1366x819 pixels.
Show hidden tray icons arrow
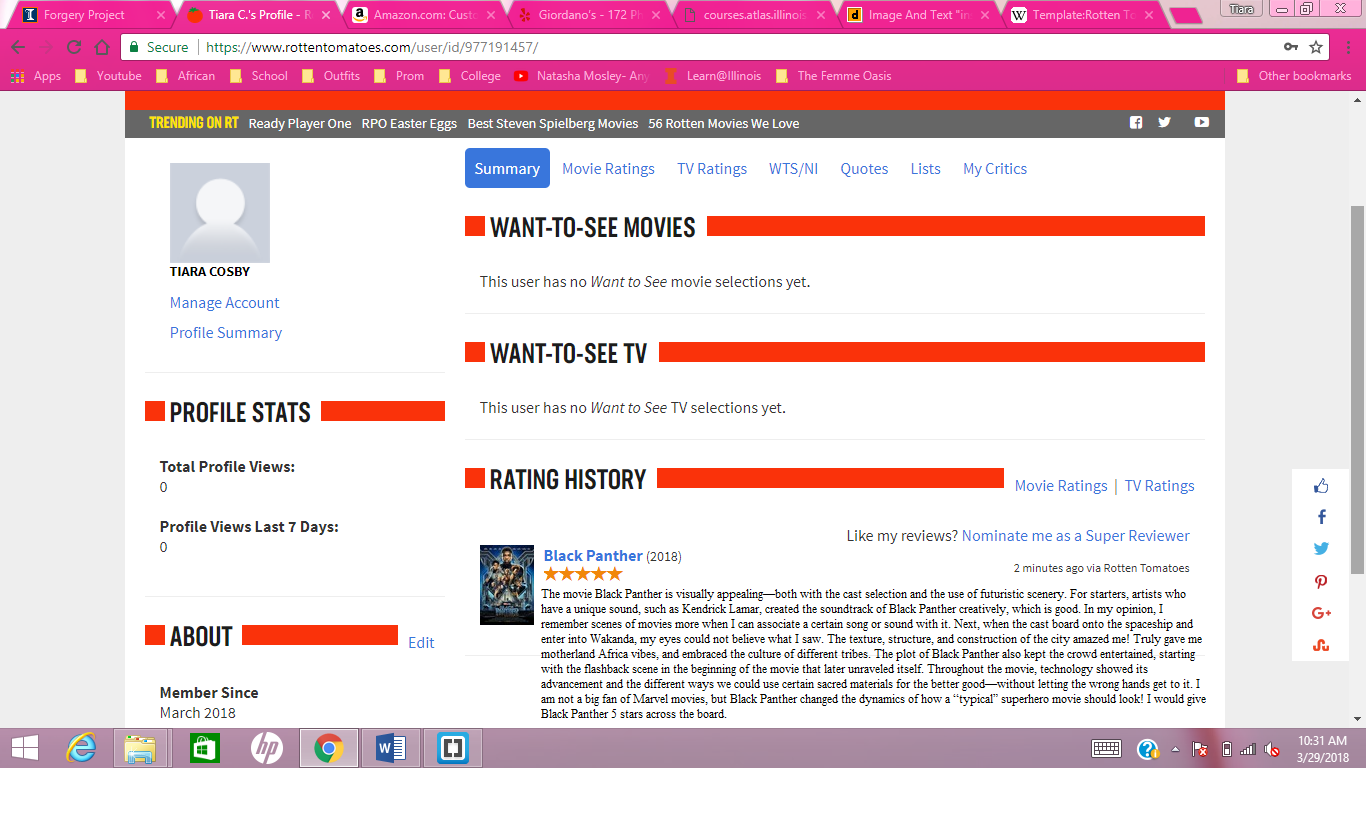pos(1176,749)
